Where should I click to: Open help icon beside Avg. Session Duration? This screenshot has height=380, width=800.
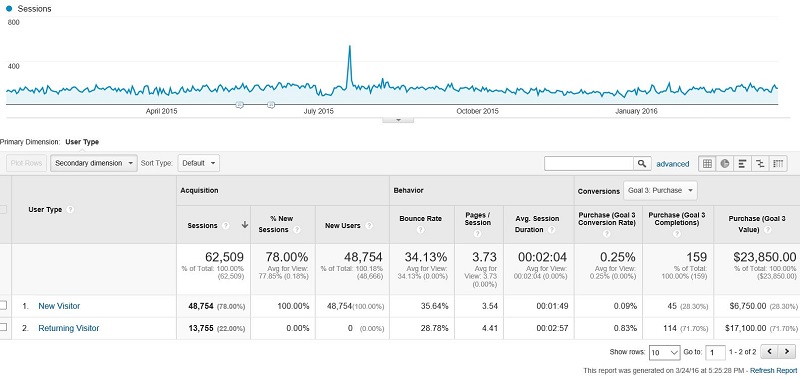point(551,230)
